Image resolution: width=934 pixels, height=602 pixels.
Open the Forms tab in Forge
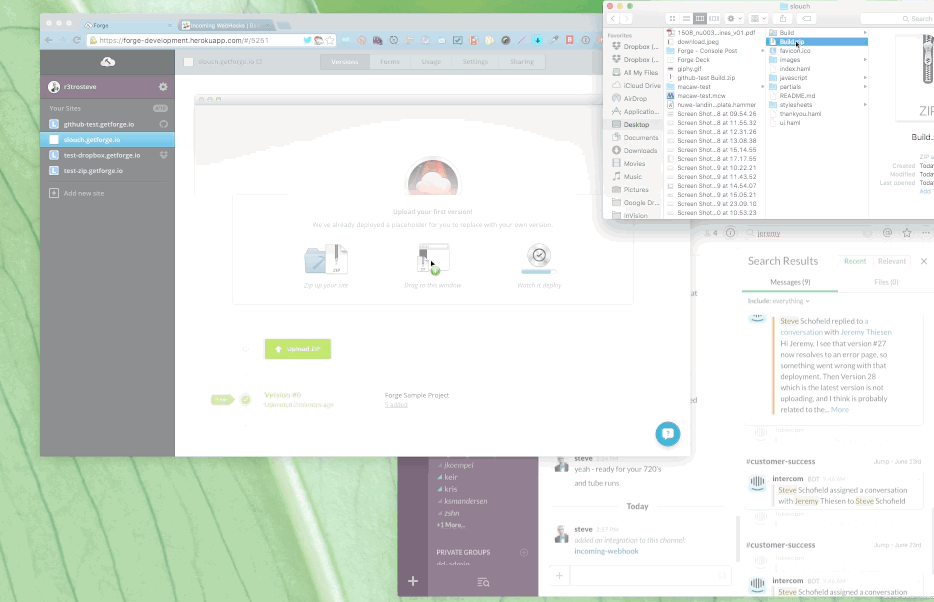pos(390,62)
